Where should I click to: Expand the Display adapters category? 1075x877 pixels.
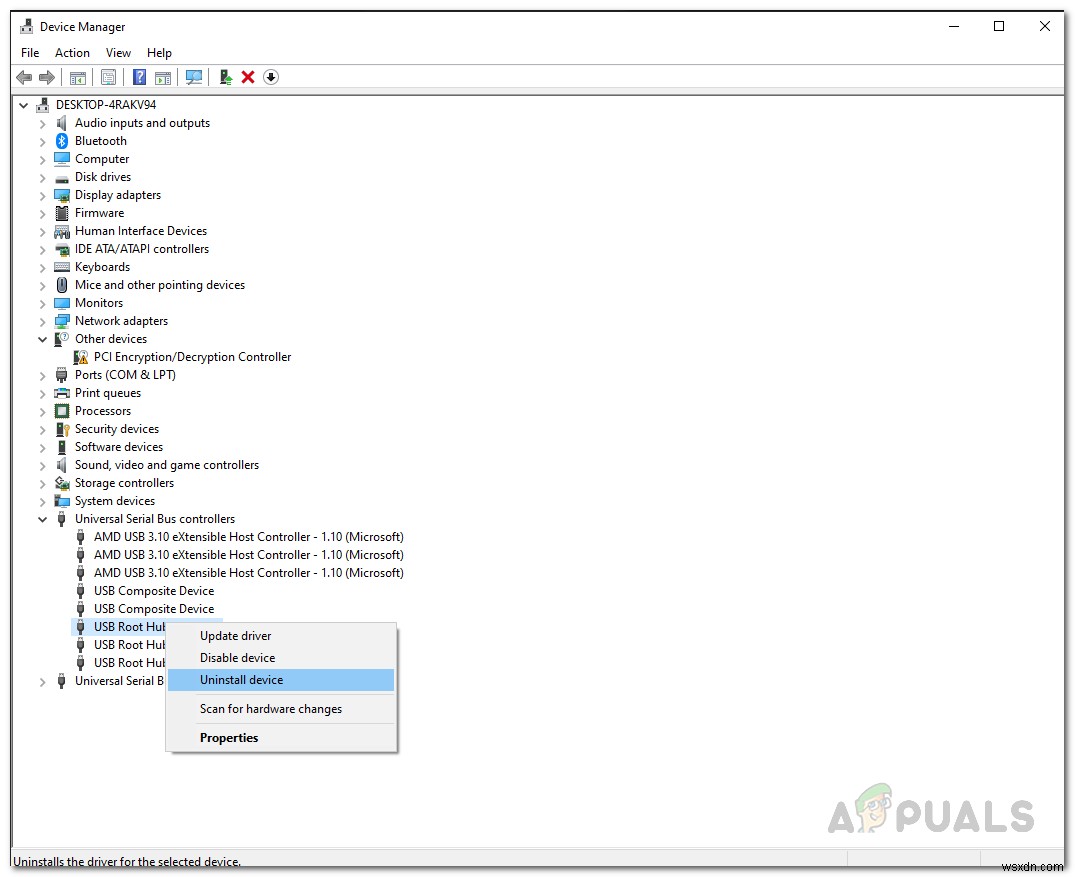41,195
